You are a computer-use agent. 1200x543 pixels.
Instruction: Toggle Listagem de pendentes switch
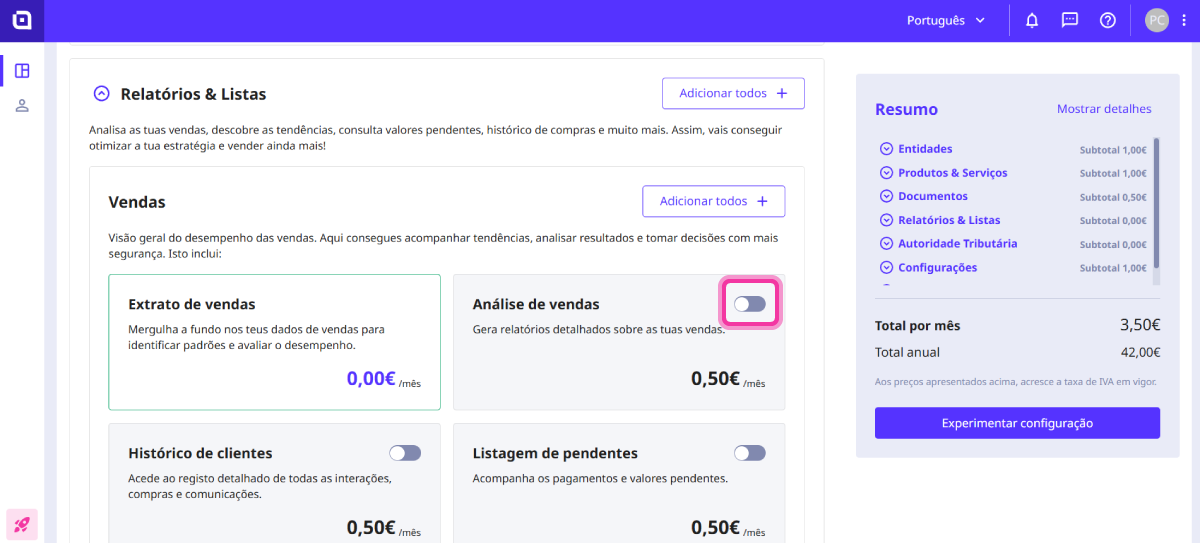[x=749, y=453]
